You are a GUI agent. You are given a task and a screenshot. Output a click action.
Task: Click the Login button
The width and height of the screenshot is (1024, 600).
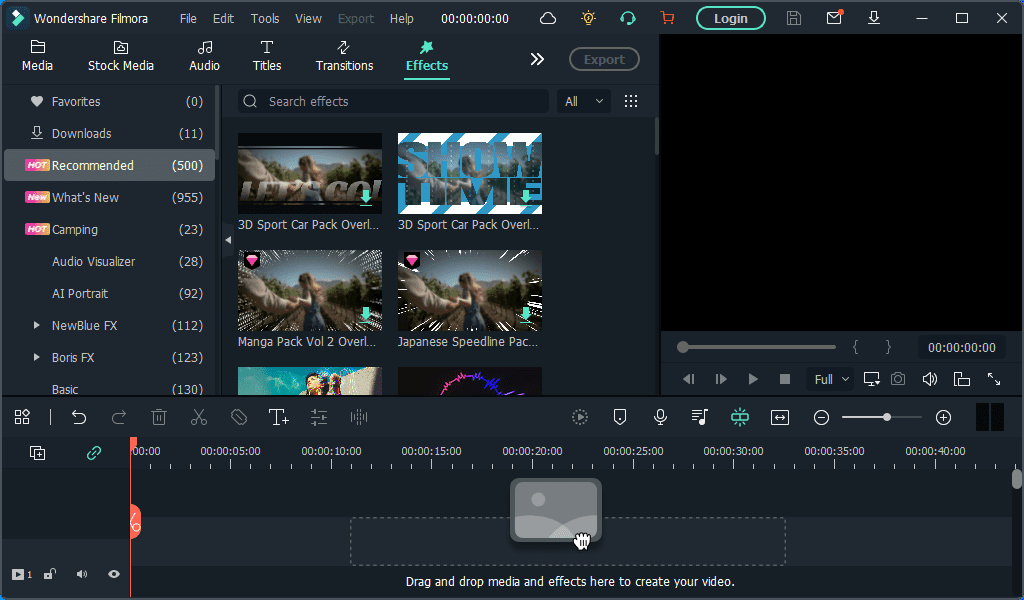[731, 18]
